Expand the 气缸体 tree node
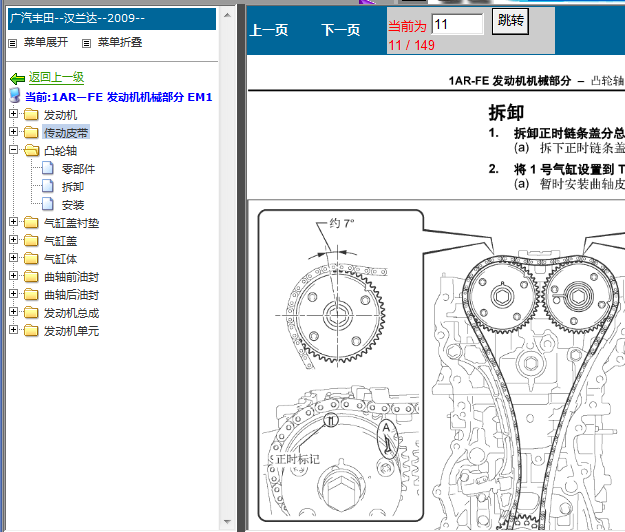This screenshot has width=625, height=532. click(14, 257)
